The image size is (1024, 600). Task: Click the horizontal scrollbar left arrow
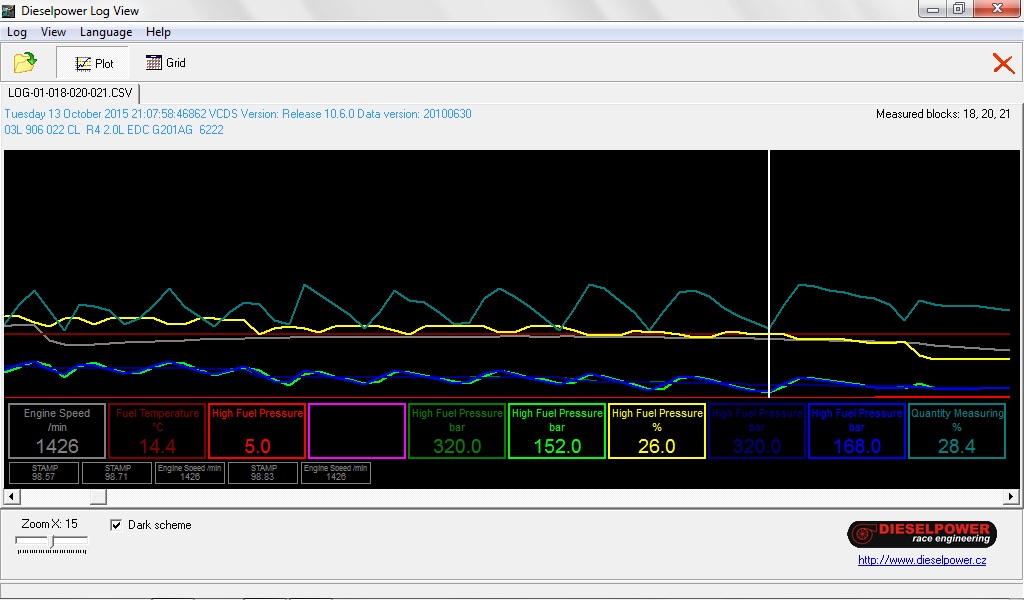point(12,497)
